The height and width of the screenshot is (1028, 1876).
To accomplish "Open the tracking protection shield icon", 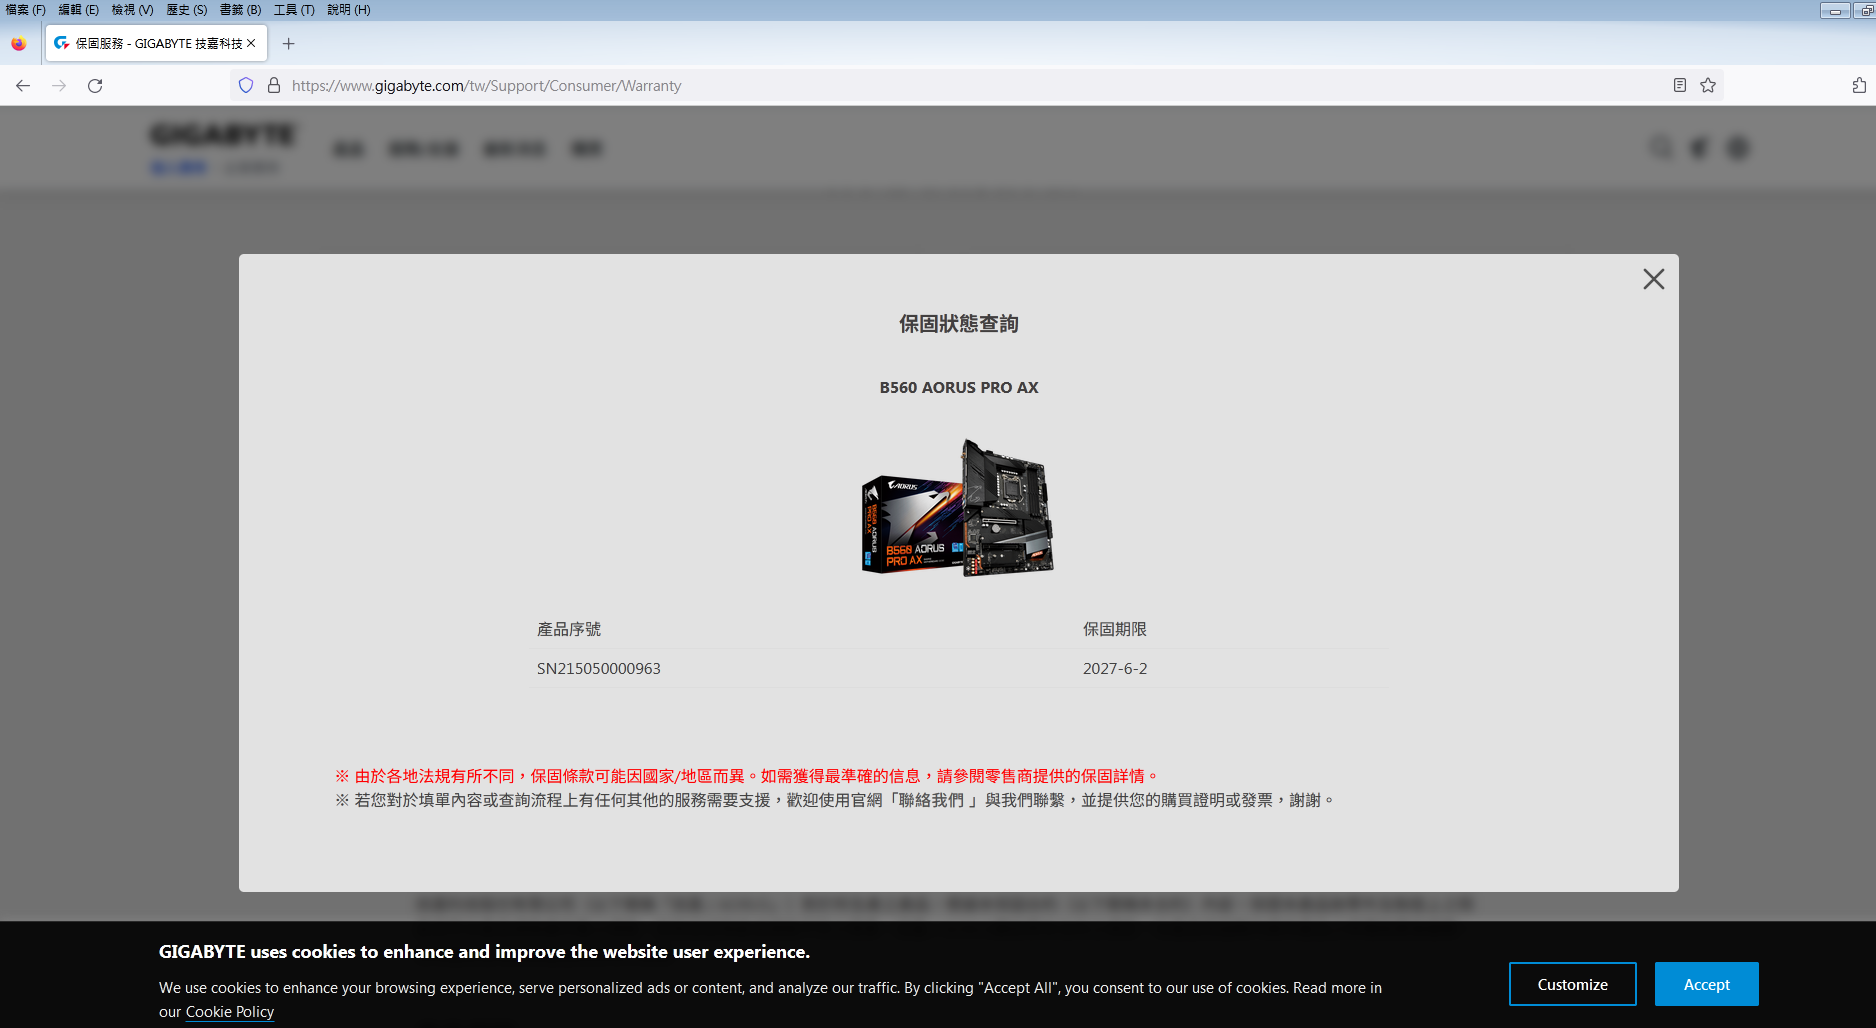I will point(246,86).
